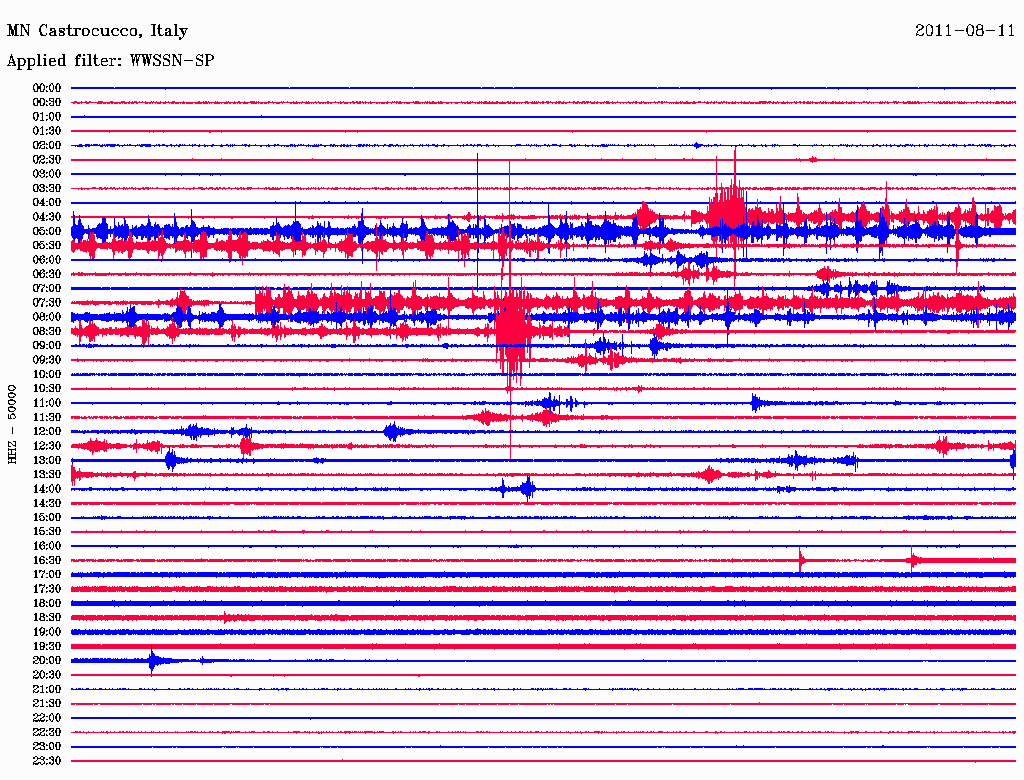
Task: Click the station title "MN Castrocucco, Italy"
Action: click(x=97, y=31)
